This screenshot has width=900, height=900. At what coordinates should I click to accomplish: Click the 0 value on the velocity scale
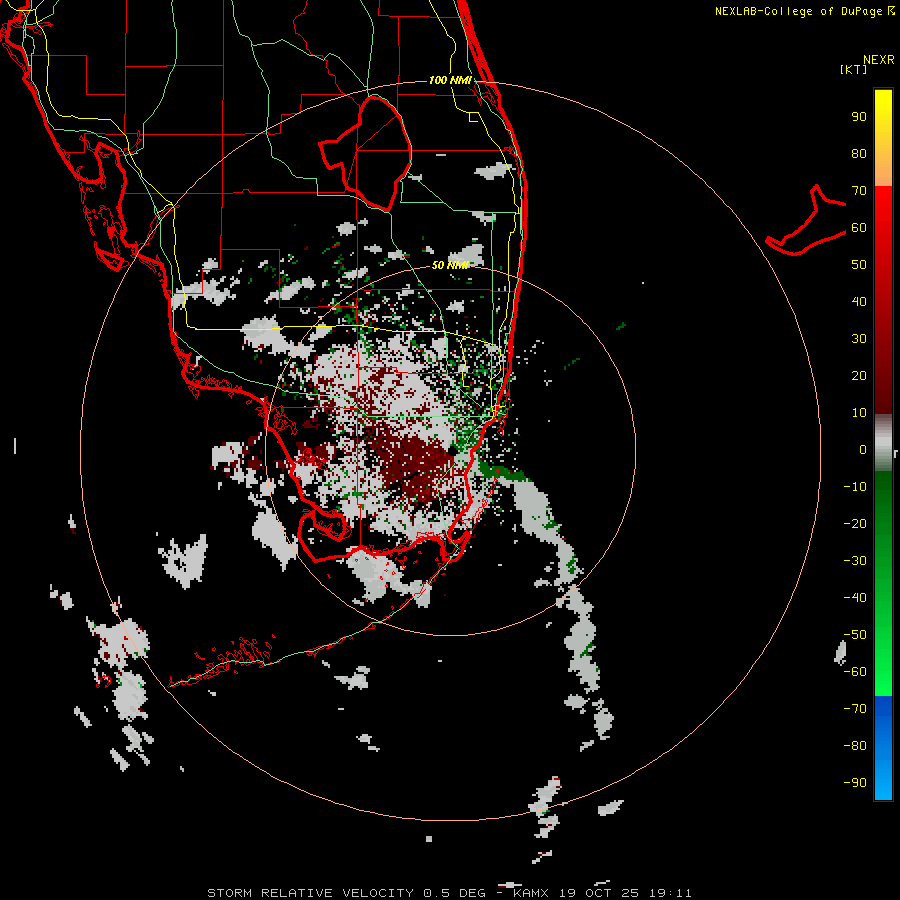click(863, 450)
